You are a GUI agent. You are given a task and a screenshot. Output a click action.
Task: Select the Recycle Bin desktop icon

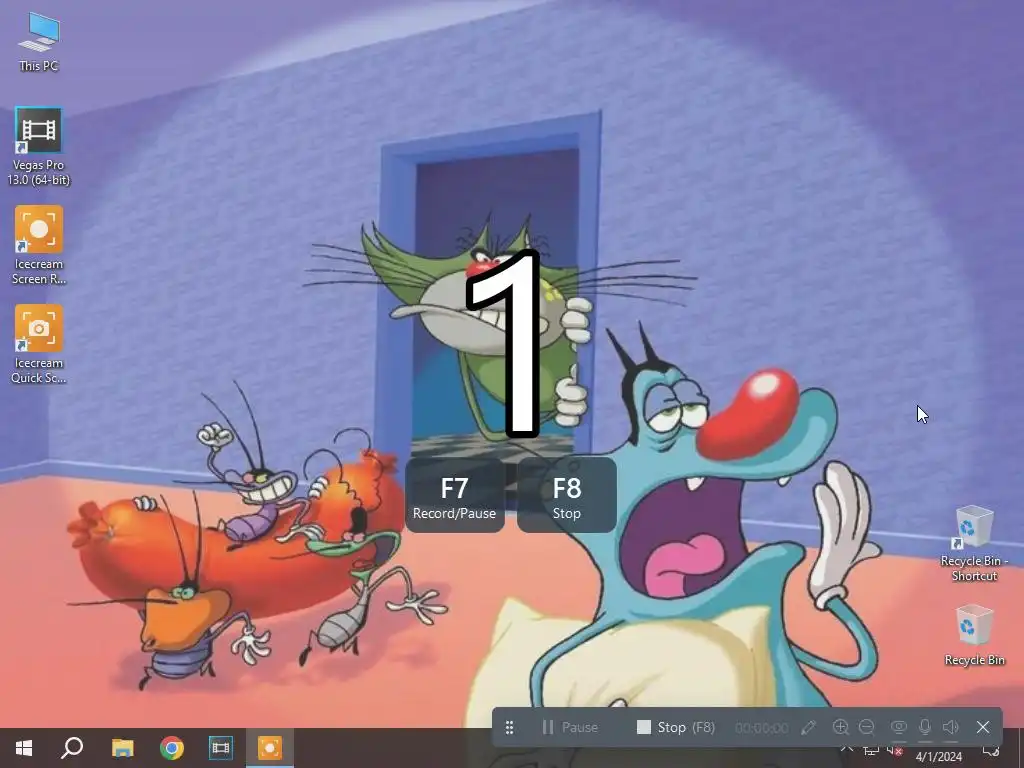point(974,635)
